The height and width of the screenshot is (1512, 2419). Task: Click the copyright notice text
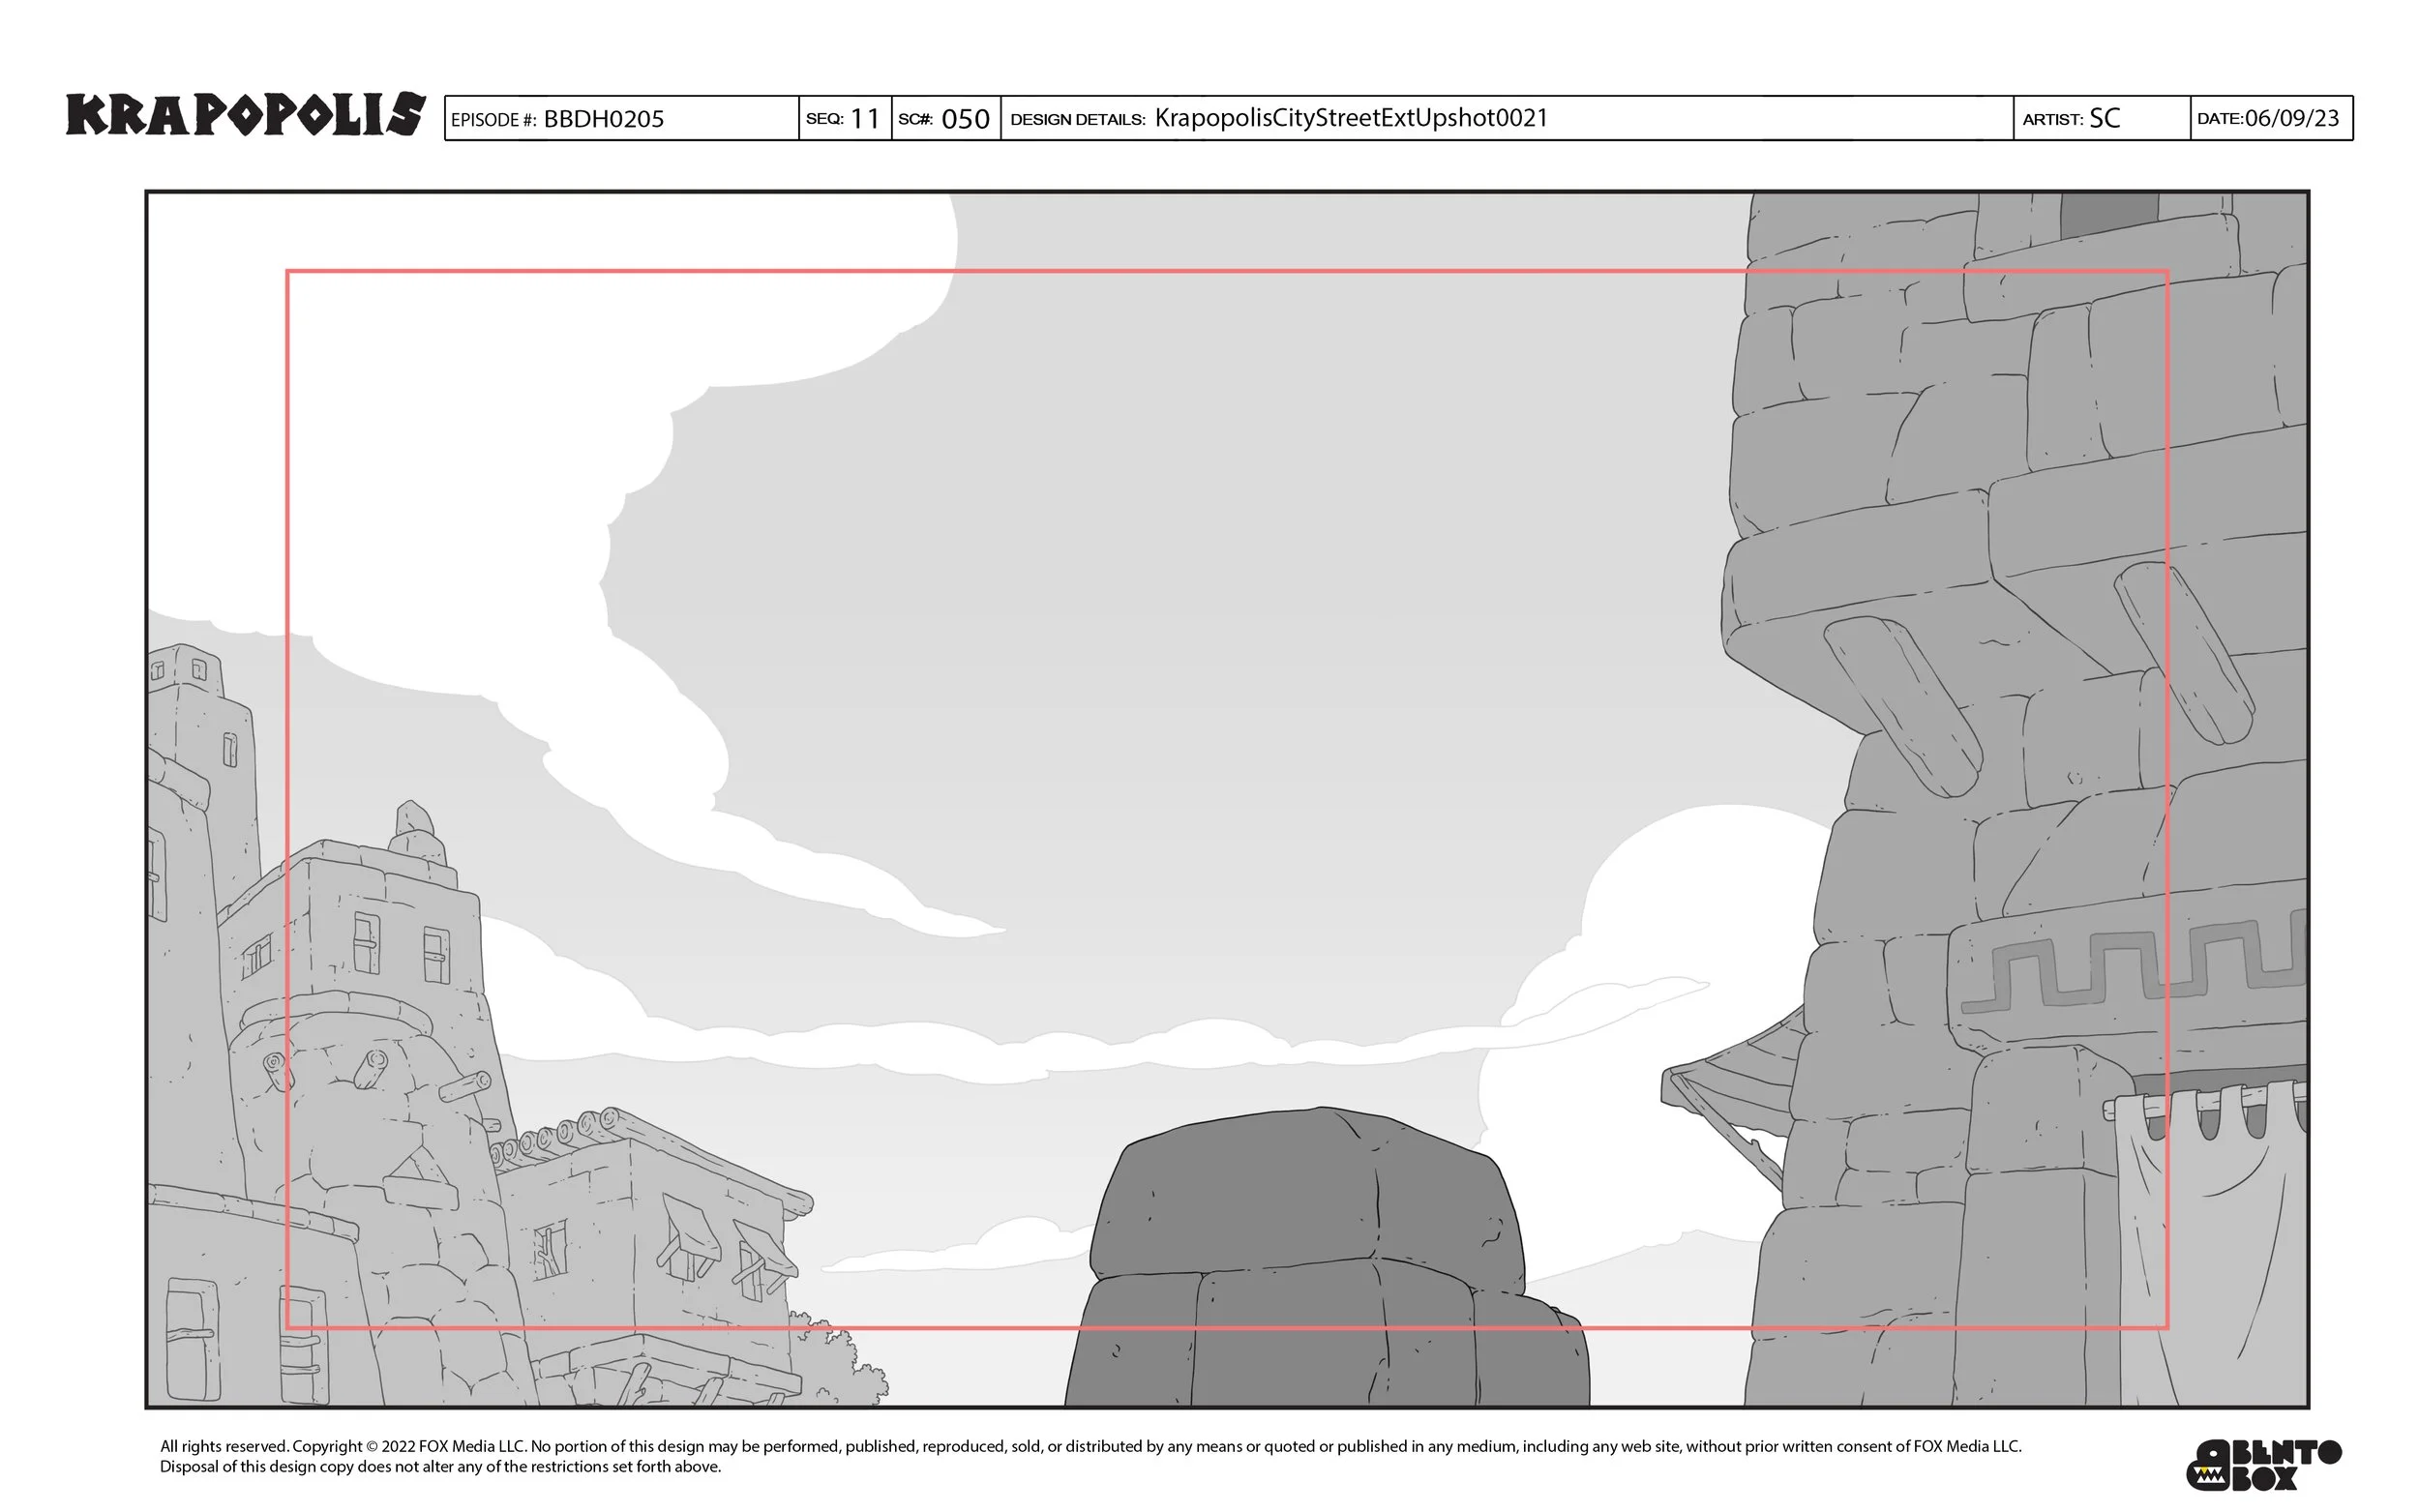click(1090, 1456)
